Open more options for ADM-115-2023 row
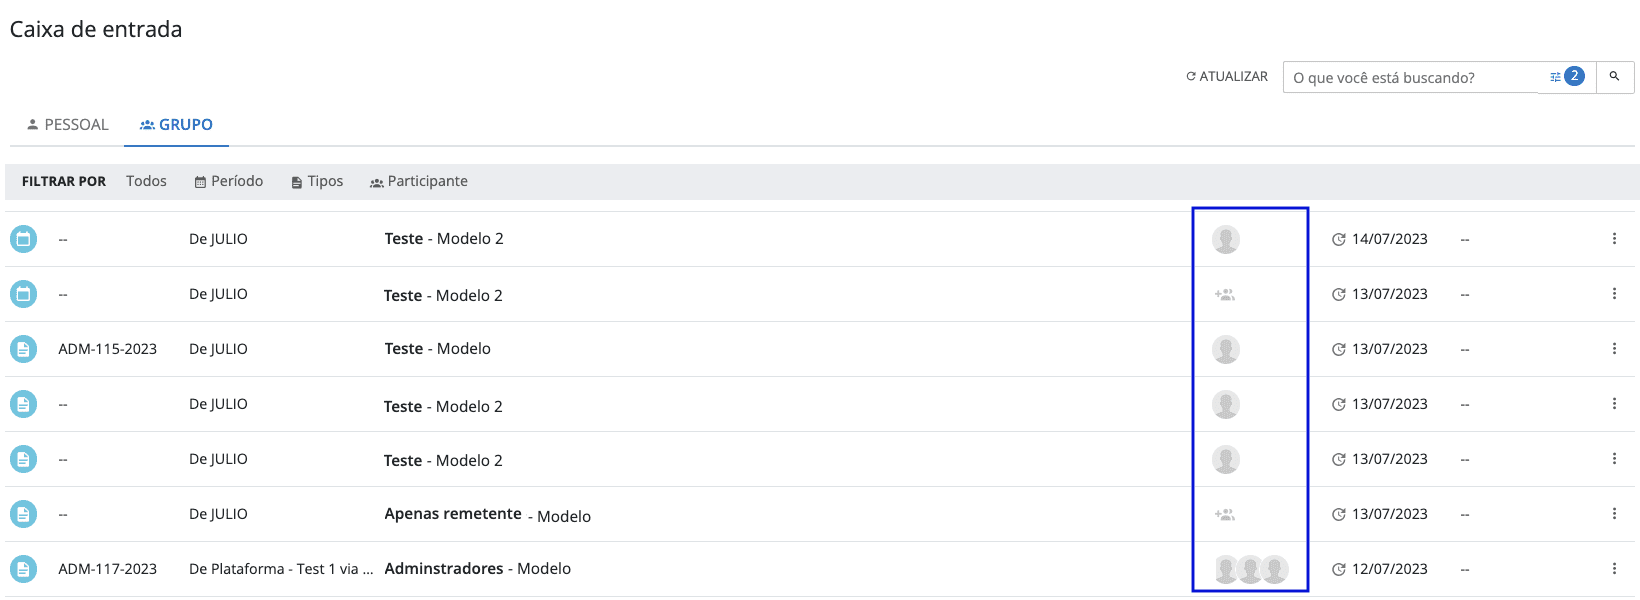 click(1614, 349)
